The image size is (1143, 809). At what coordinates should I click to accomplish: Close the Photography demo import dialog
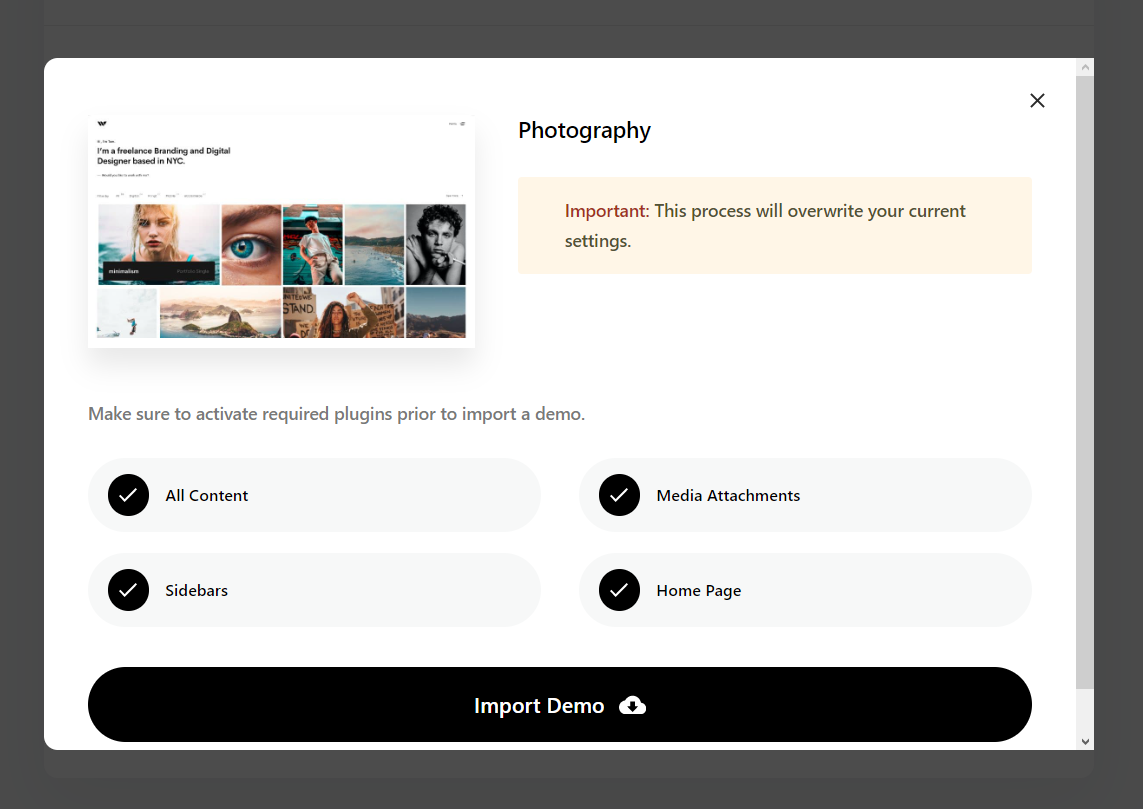[x=1037, y=100]
